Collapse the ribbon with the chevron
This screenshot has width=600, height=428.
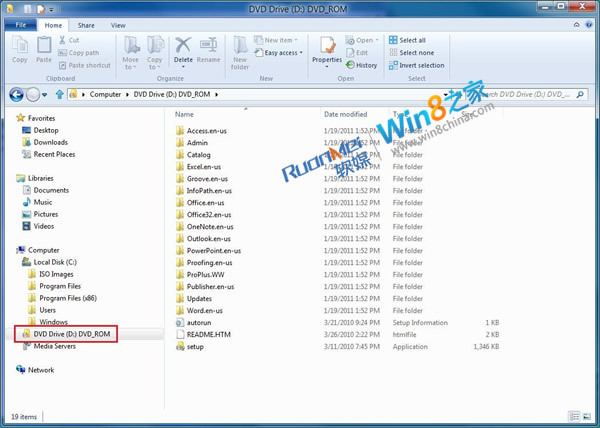(x=577, y=25)
